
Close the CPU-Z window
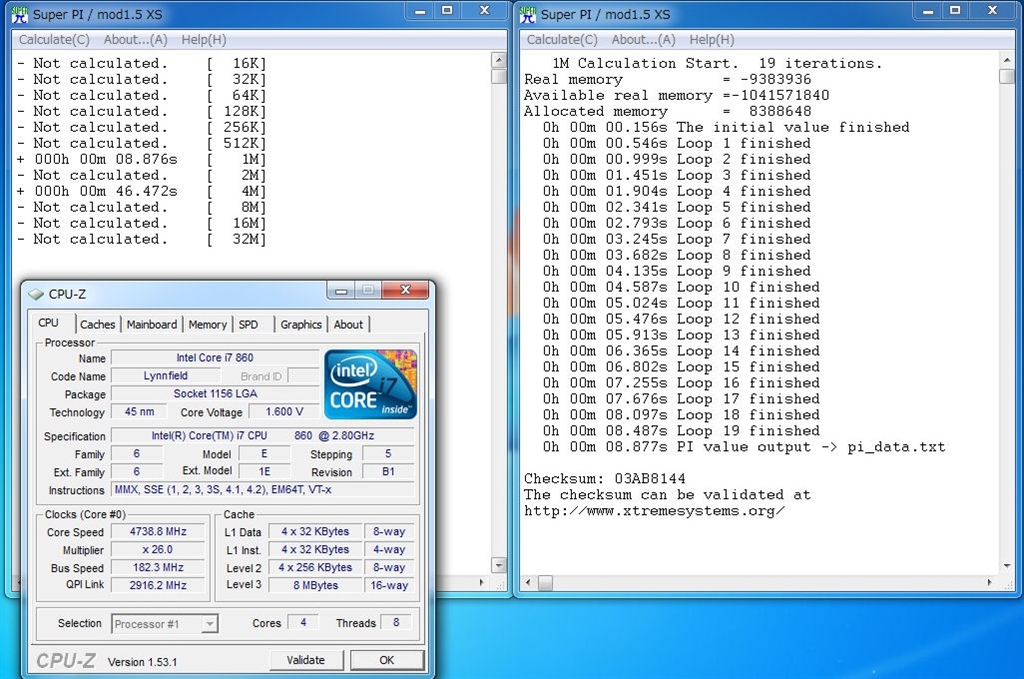[x=406, y=290]
